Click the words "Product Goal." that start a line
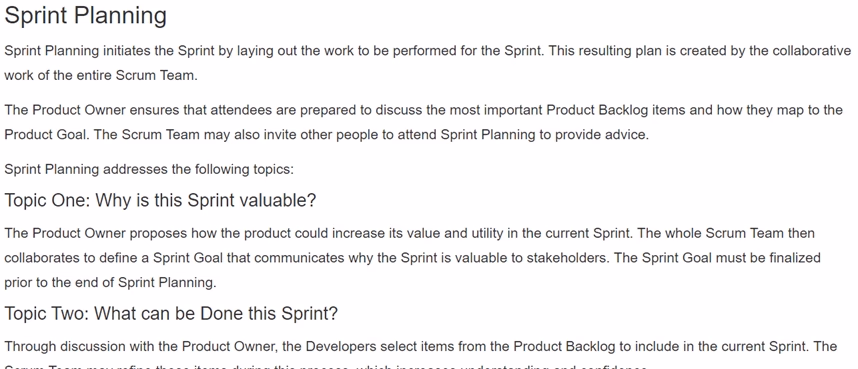The height and width of the screenshot is (369, 858). (x=47, y=135)
